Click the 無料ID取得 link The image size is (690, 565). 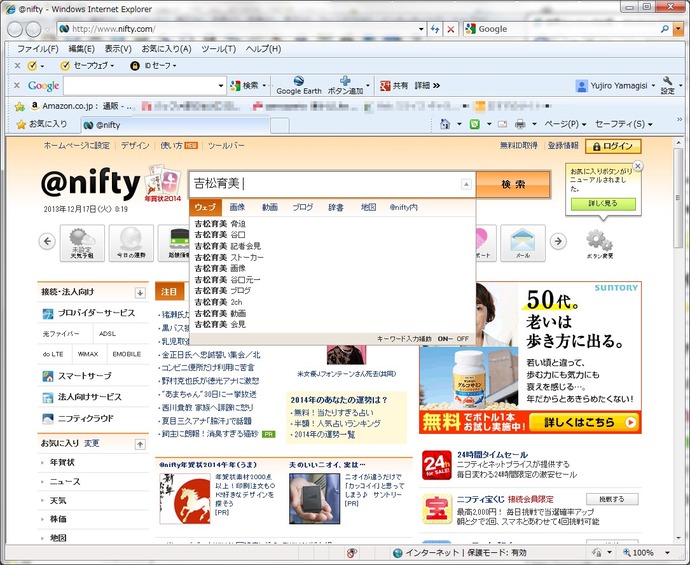click(519, 146)
